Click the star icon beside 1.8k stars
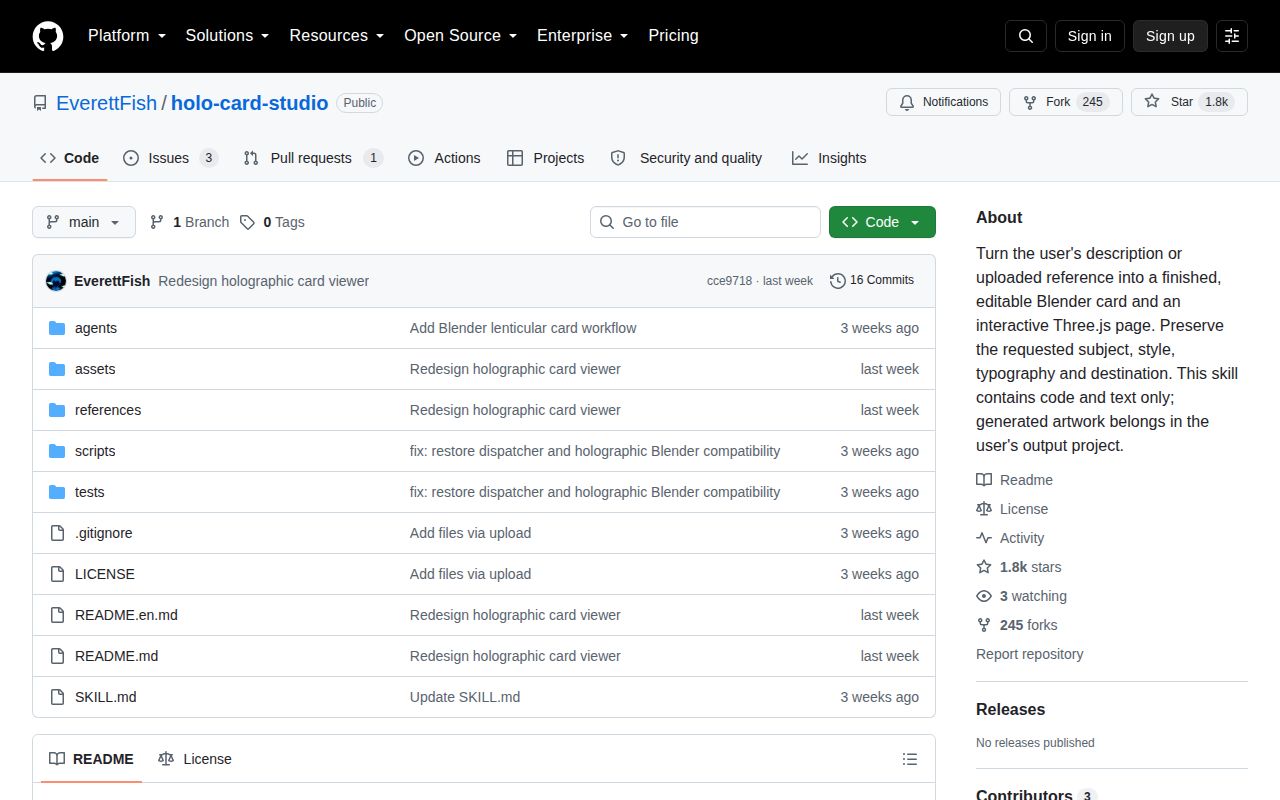This screenshot has height=800, width=1280. 984,567
